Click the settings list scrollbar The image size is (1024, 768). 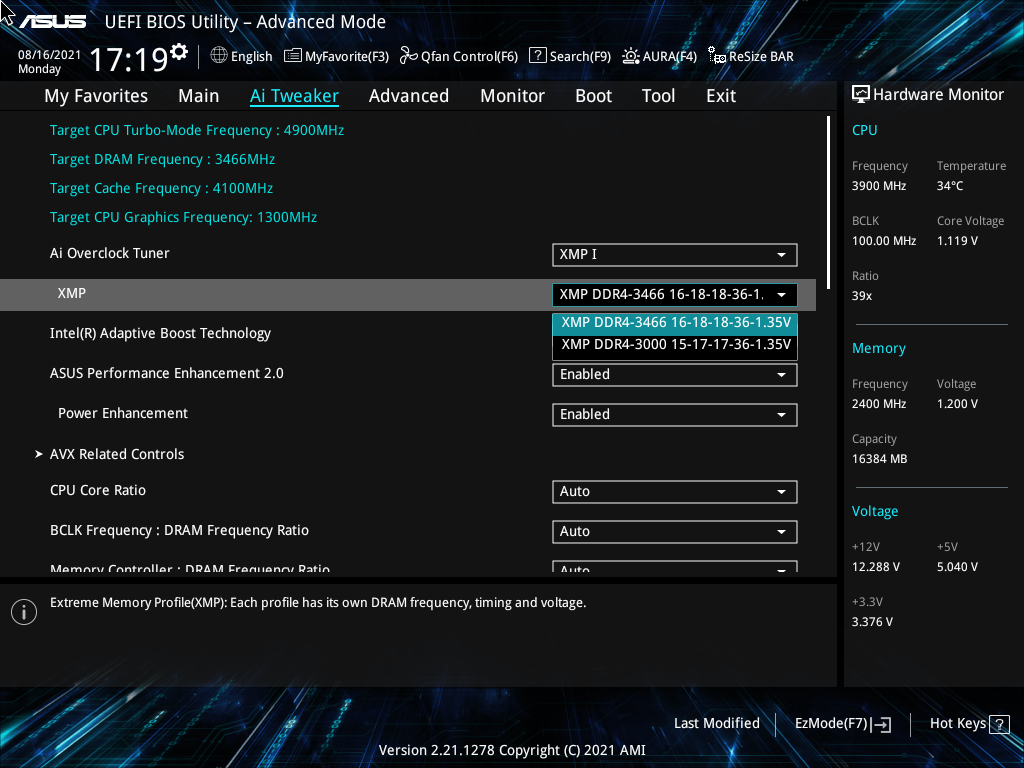click(828, 202)
